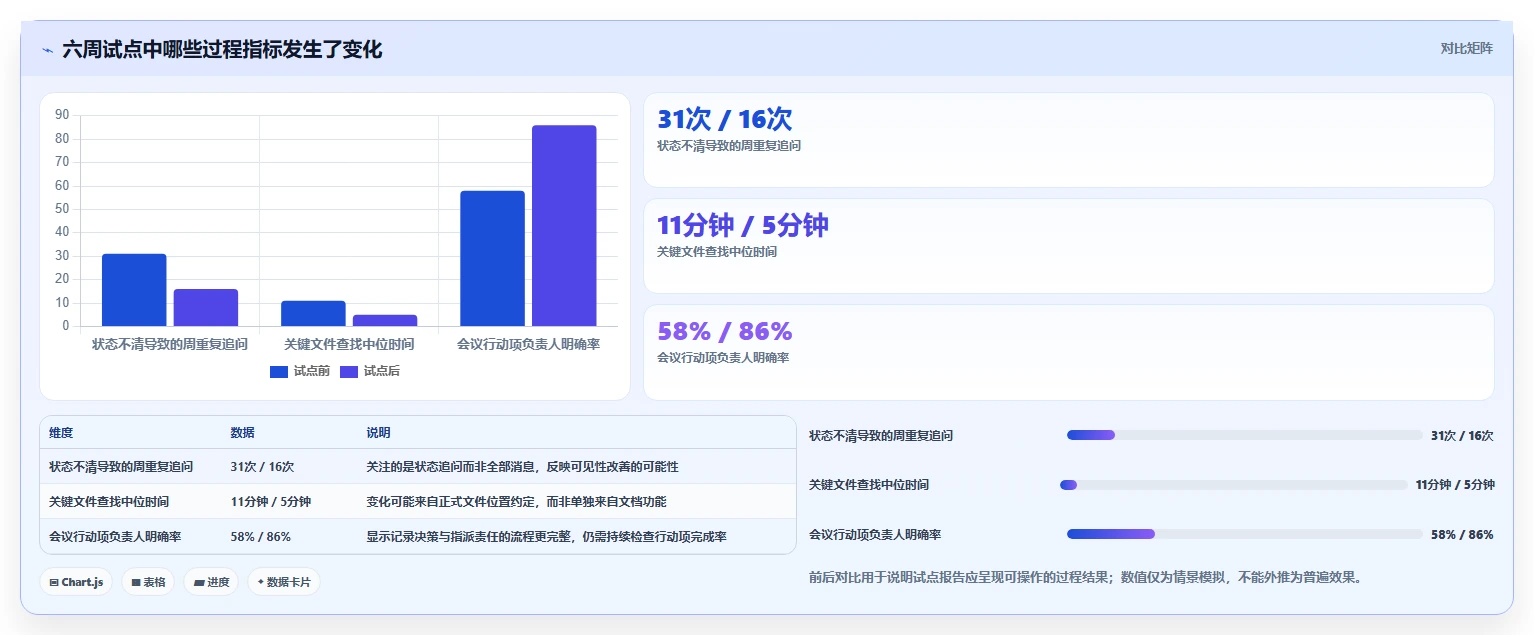This screenshot has width=1534, height=635.
Task: Select the 进度 tag chip
Action: point(211,582)
